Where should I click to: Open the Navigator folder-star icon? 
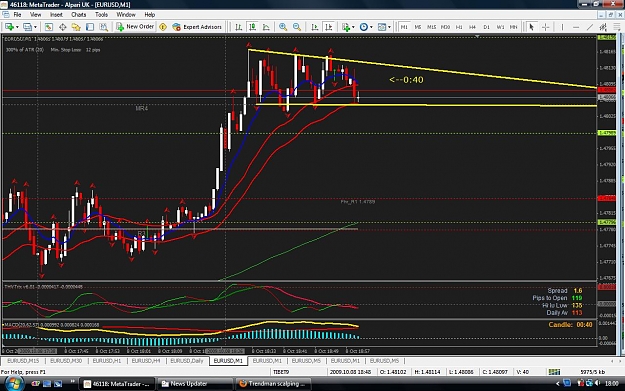click(76, 27)
